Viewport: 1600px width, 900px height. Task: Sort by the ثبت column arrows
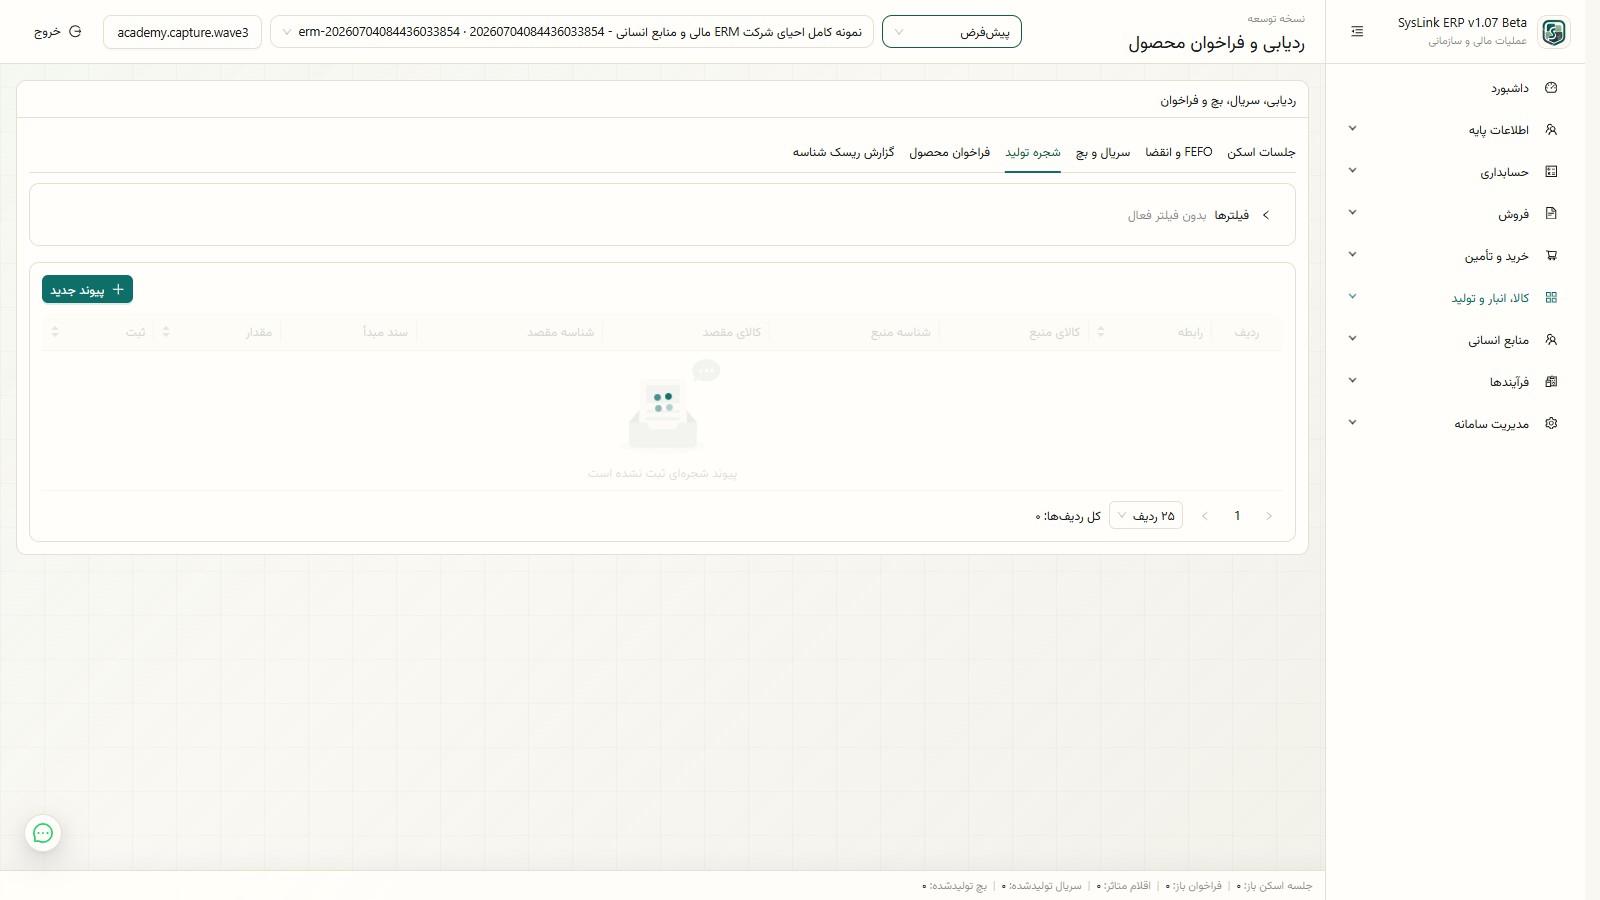point(55,332)
